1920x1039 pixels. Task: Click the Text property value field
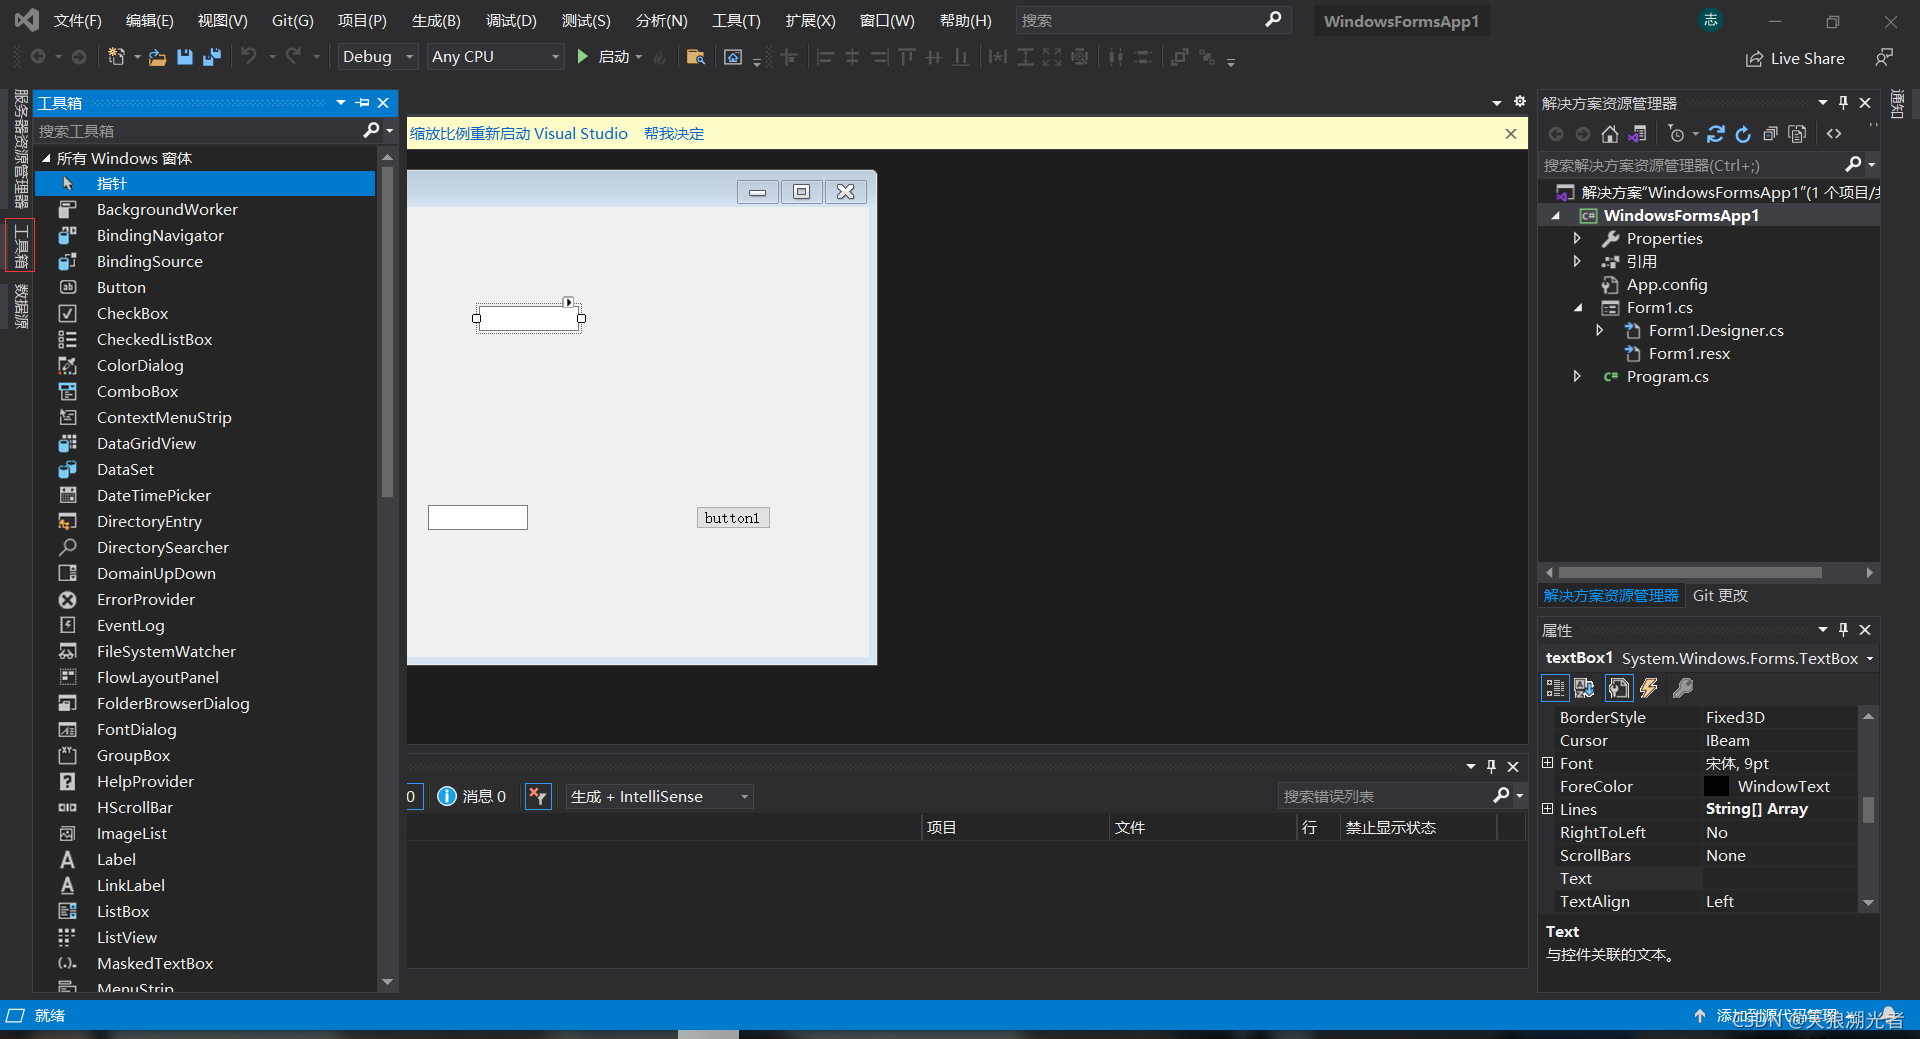click(1780, 878)
